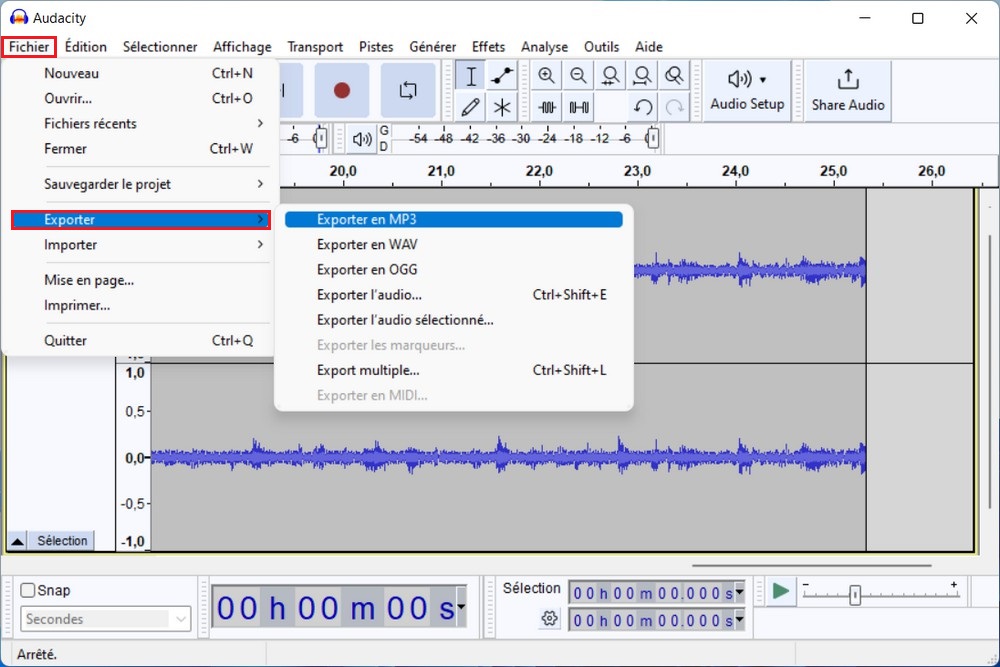Expand the Importer submenu
1000x667 pixels.
pyautogui.click(x=142, y=244)
